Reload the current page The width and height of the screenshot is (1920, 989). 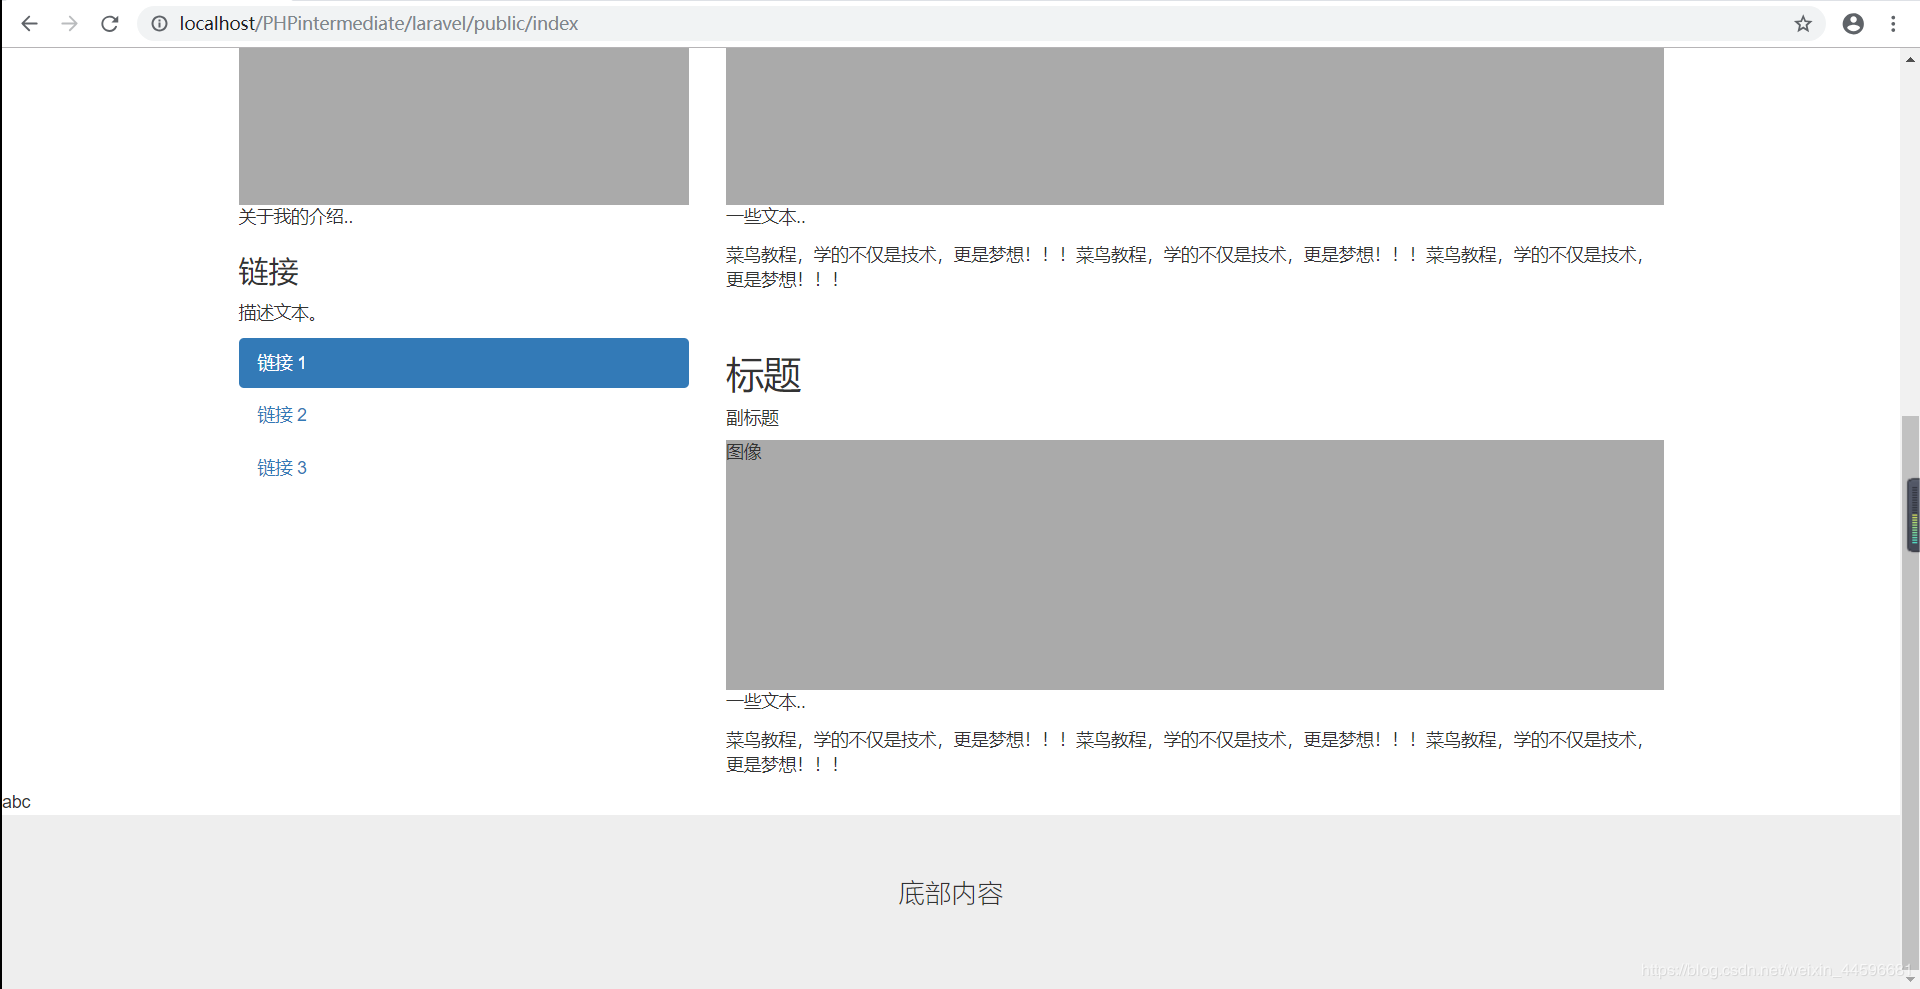(x=110, y=24)
